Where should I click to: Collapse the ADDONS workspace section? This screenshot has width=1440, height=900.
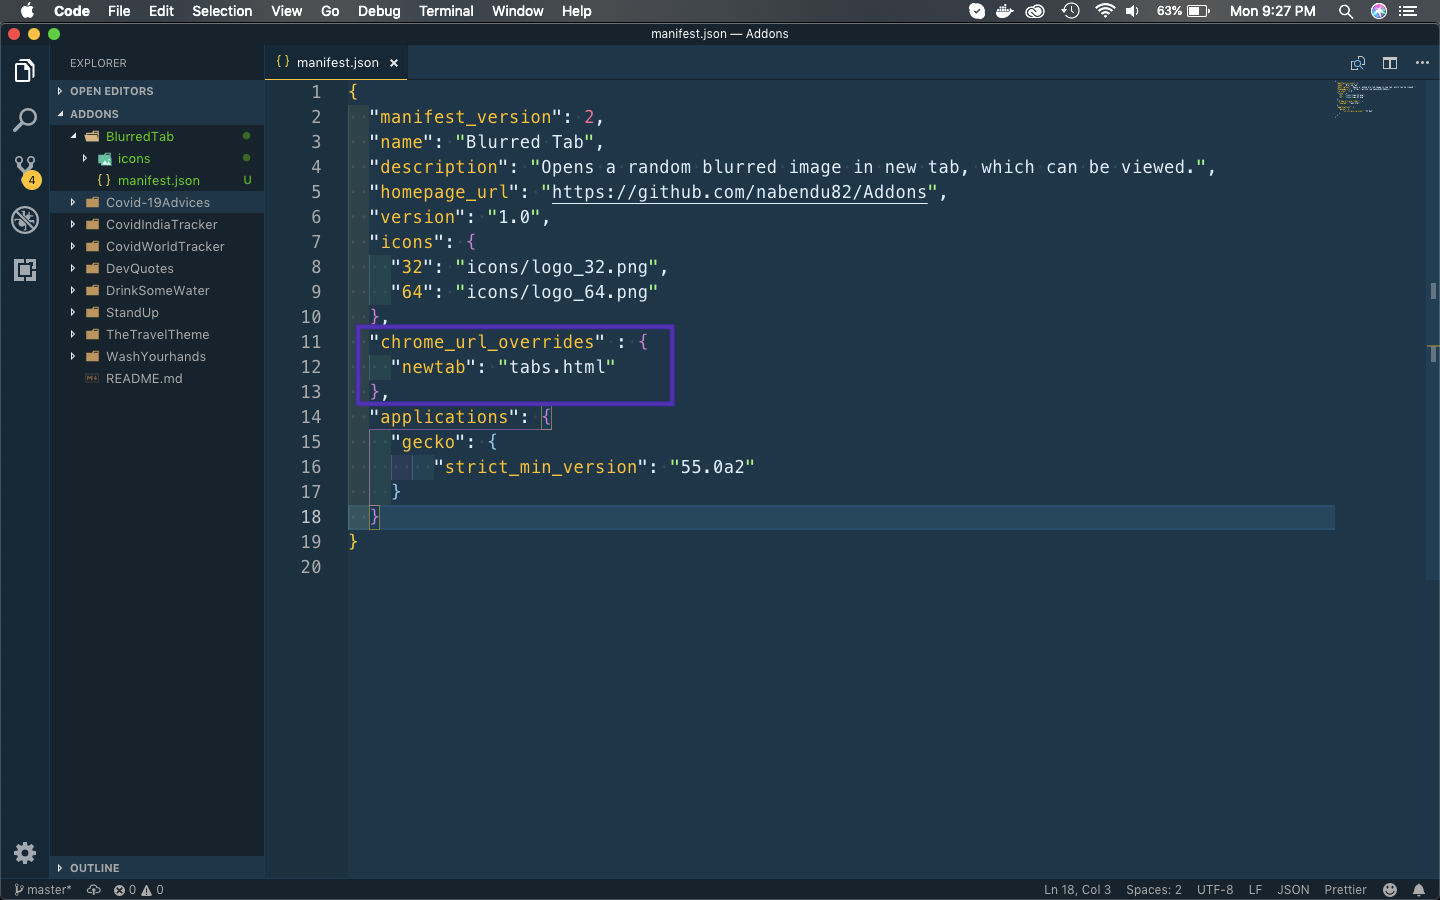click(x=158, y=114)
